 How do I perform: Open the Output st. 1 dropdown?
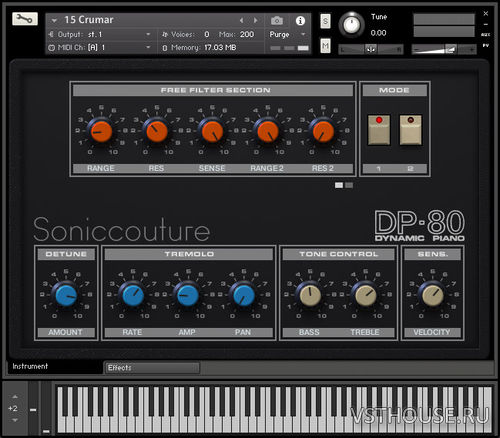coord(100,34)
